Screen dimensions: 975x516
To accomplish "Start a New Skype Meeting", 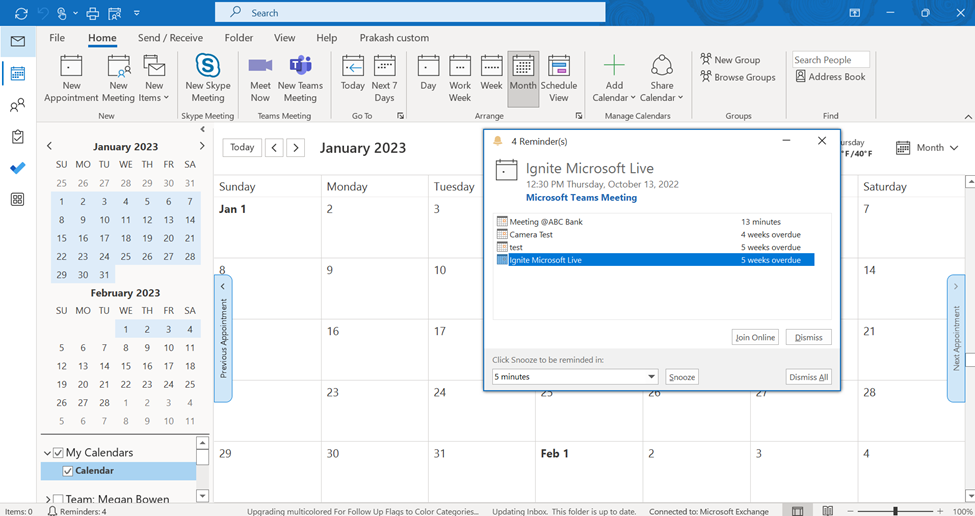I will click(x=208, y=78).
